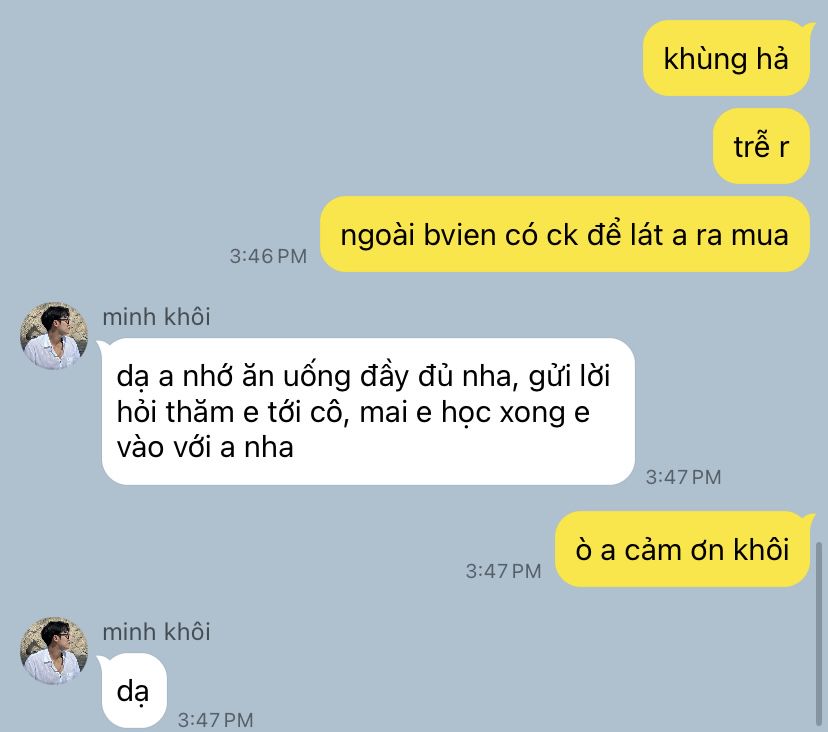Select the 'ò a cảm ơn khôi' bubble

click(682, 549)
